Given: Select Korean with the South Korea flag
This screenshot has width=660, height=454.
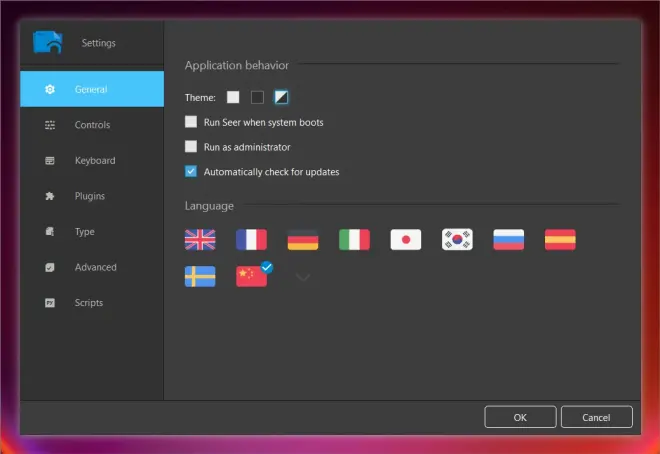Looking at the screenshot, I should click(457, 239).
